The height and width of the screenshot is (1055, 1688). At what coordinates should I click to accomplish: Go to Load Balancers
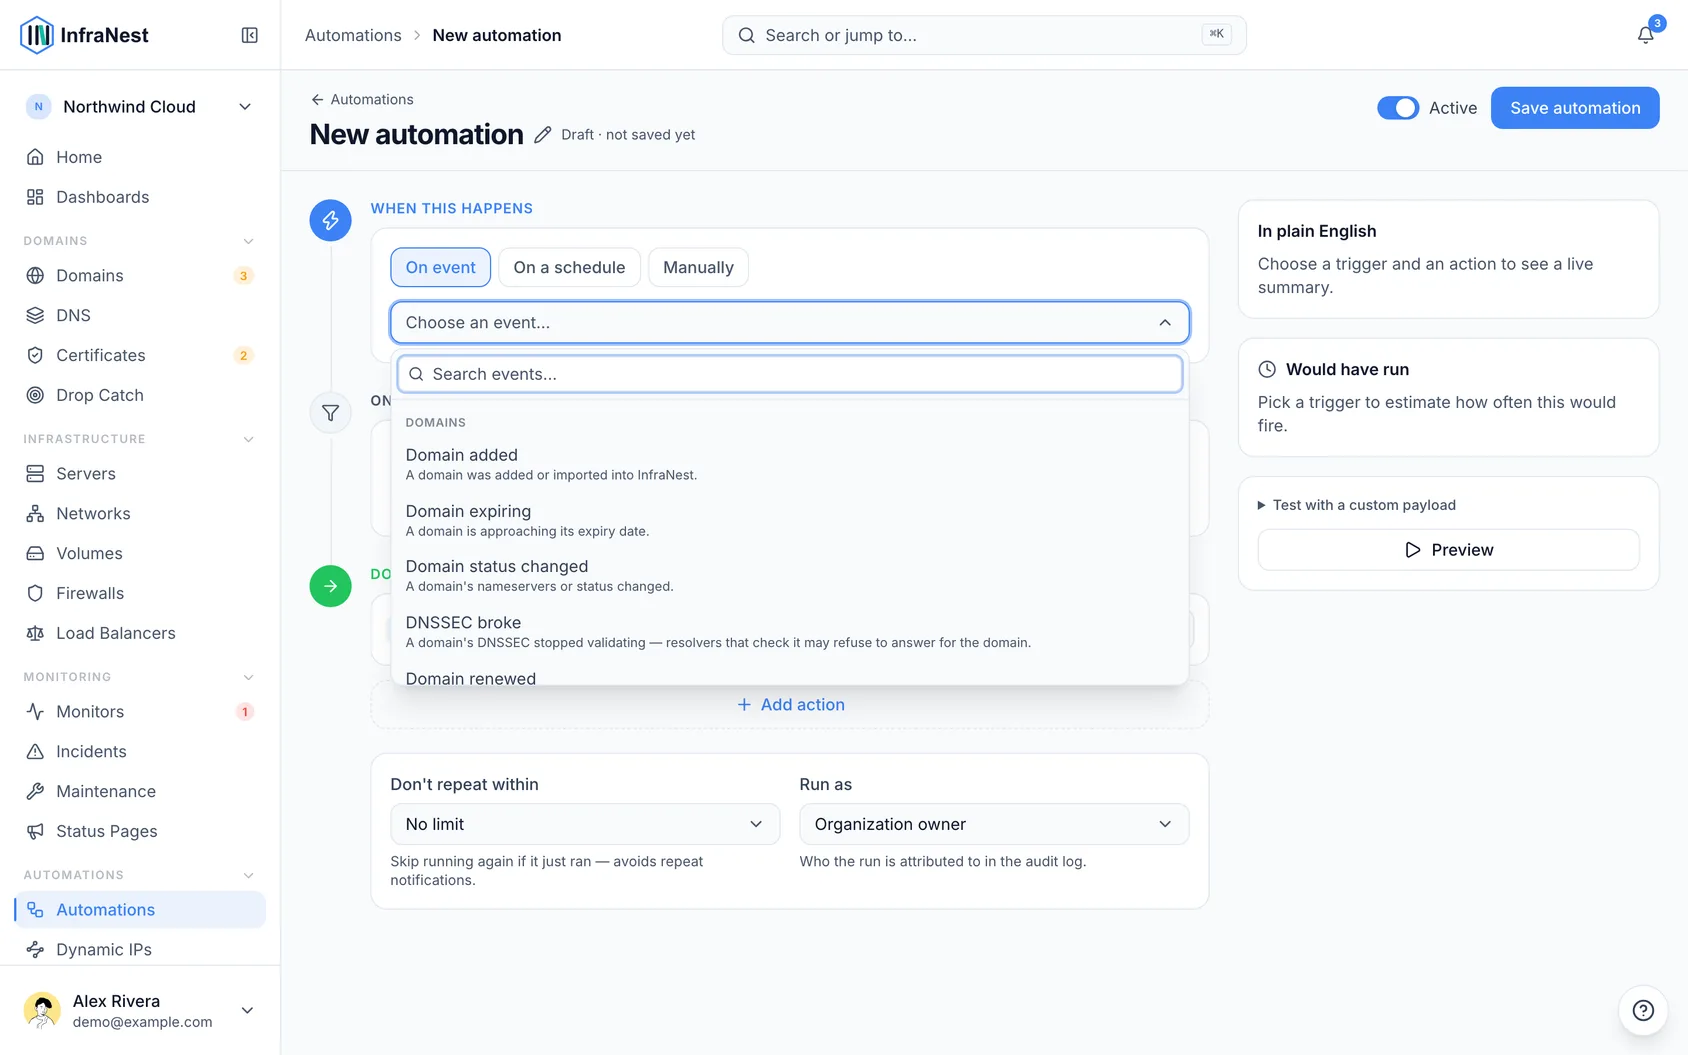tap(140, 633)
